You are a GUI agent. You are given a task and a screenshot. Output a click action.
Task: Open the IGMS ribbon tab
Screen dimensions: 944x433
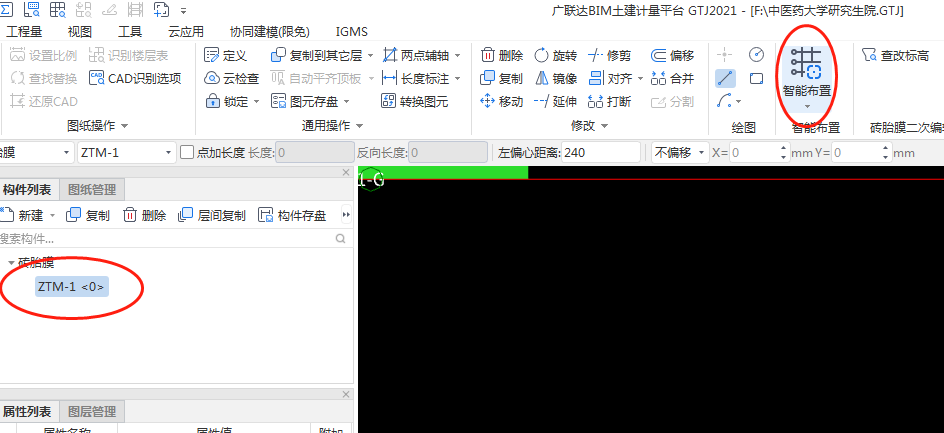352,31
